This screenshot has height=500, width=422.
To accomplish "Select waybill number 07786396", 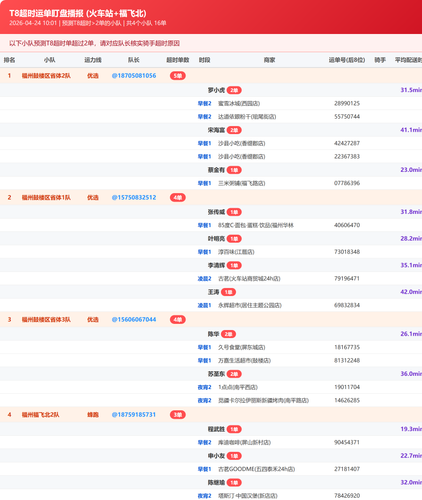I will tap(347, 183).
